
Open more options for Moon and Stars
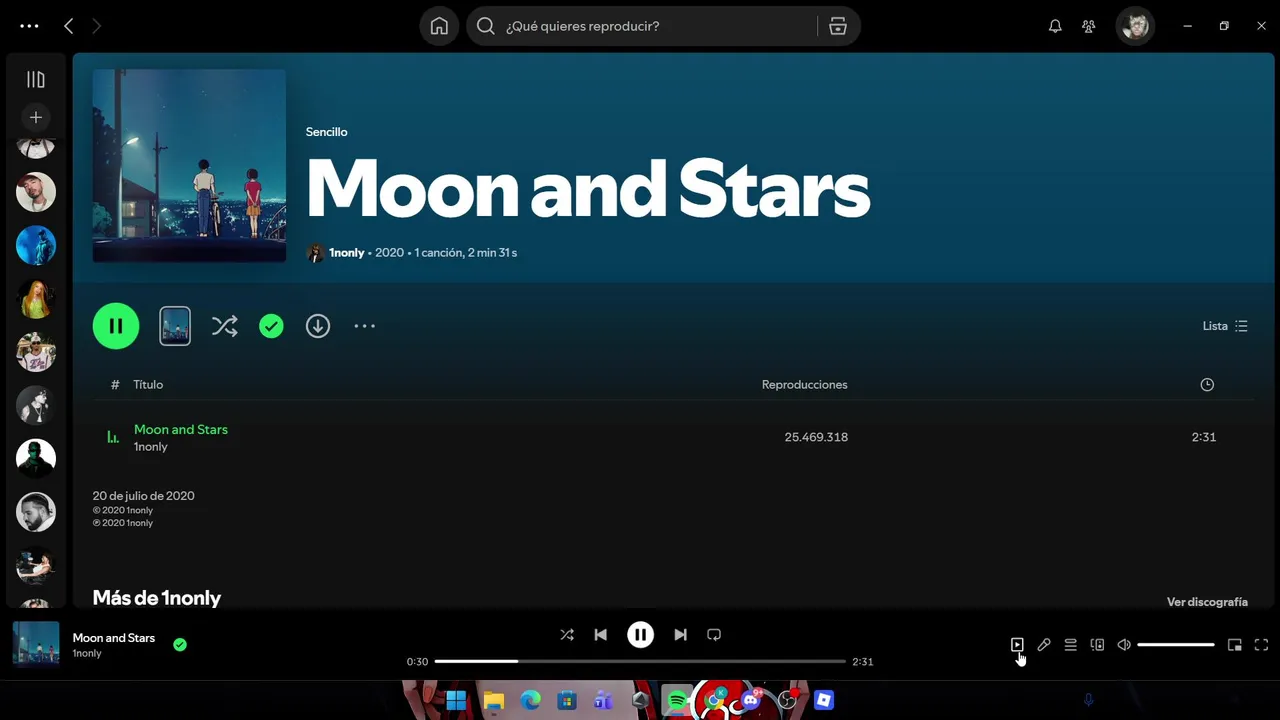[x=365, y=326]
